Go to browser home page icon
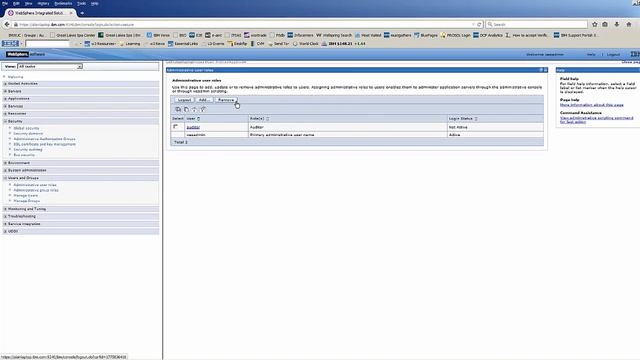640x360 pixels. (x=629, y=24)
